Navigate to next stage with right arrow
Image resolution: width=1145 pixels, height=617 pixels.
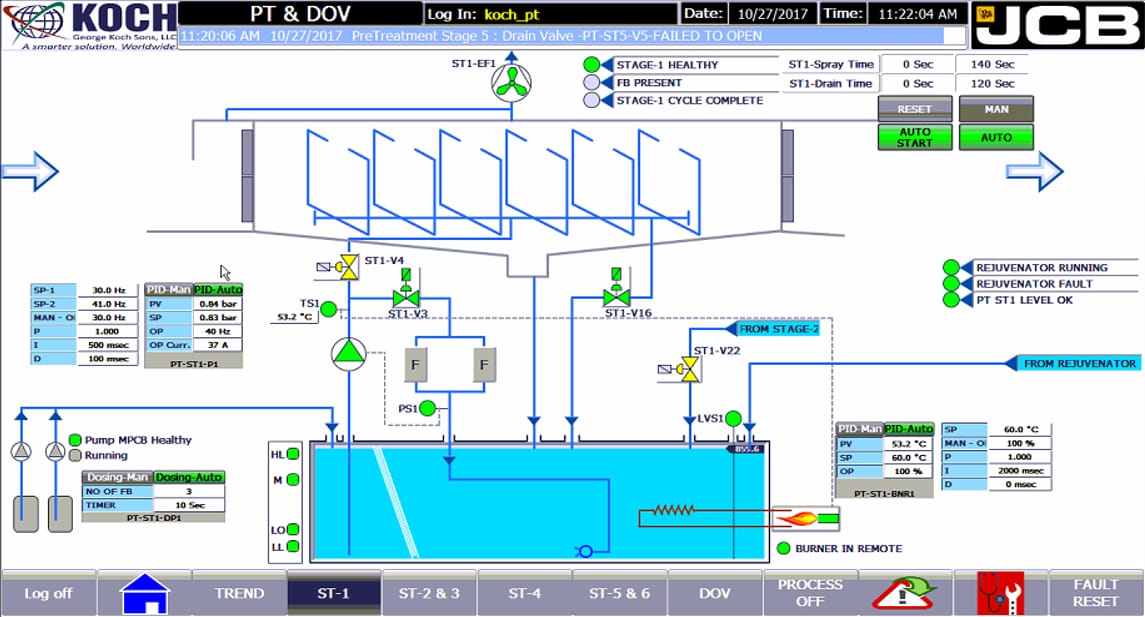click(1034, 172)
